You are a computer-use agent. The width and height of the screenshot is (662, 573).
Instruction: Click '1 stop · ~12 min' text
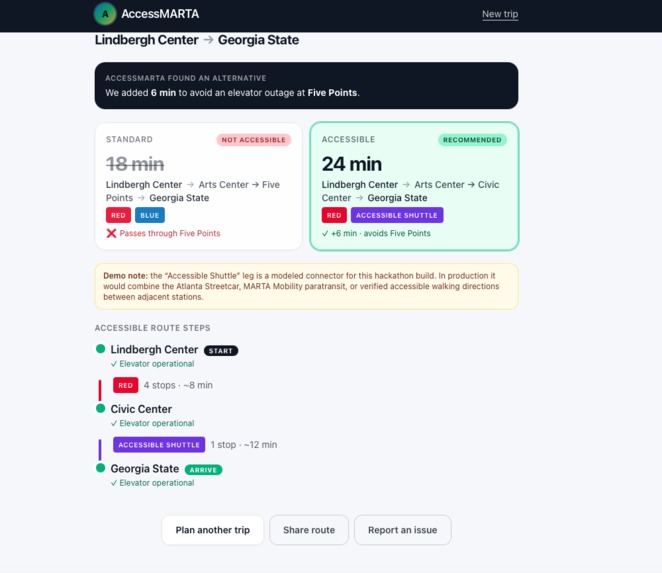tap(244, 445)
